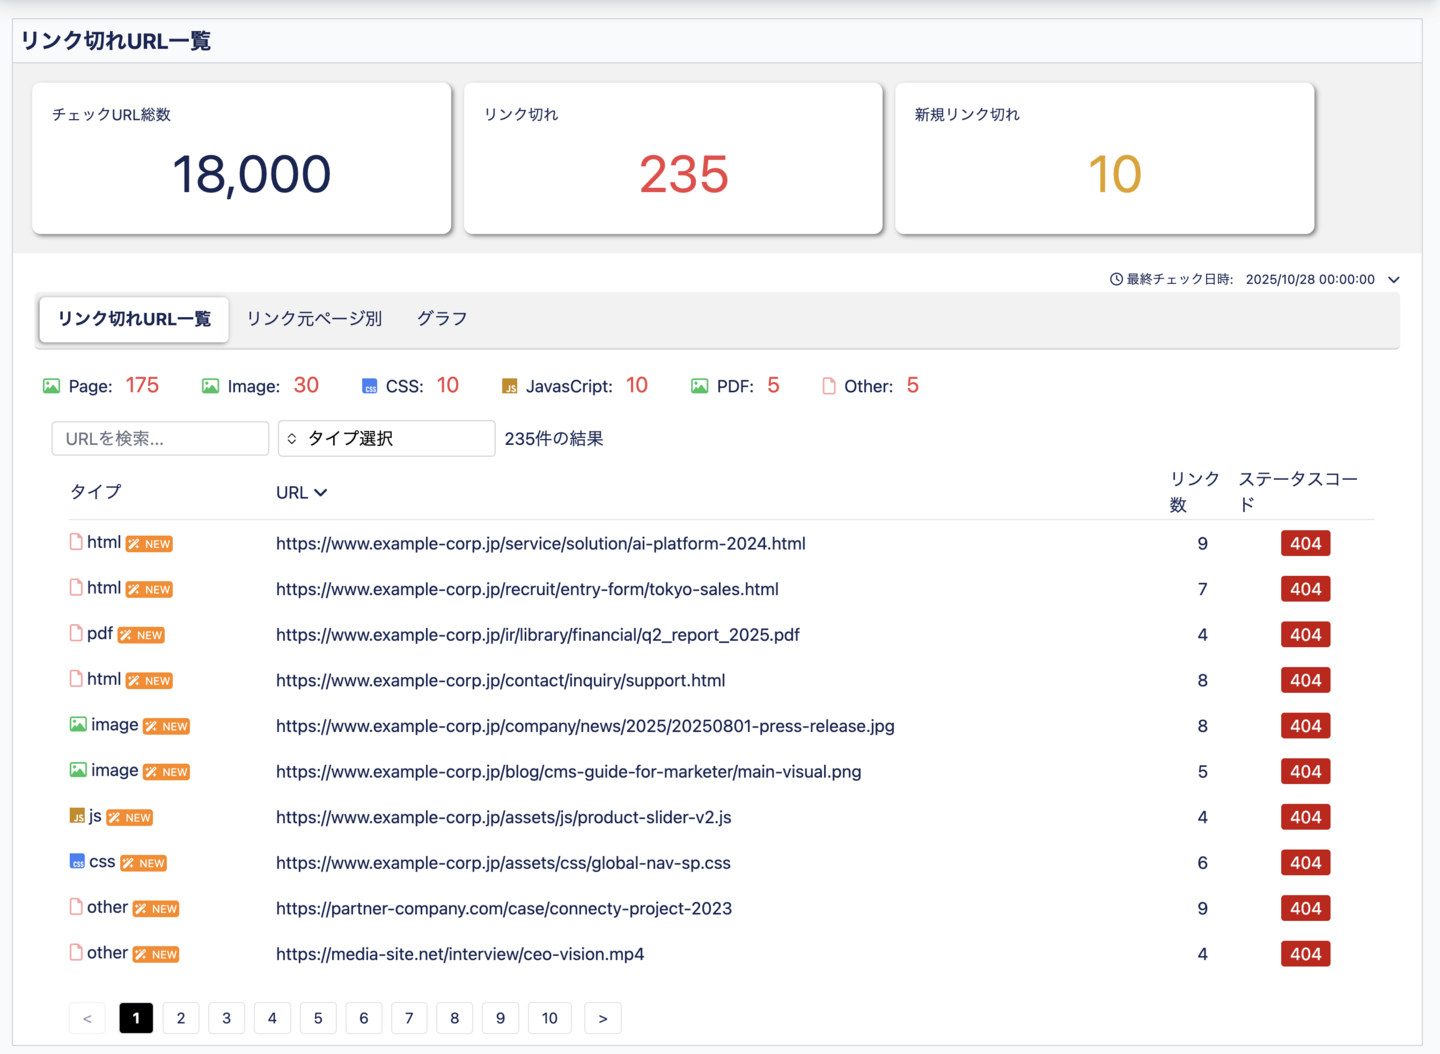
Task: Toggle URL column sort arrow
Action: point(321,493)
